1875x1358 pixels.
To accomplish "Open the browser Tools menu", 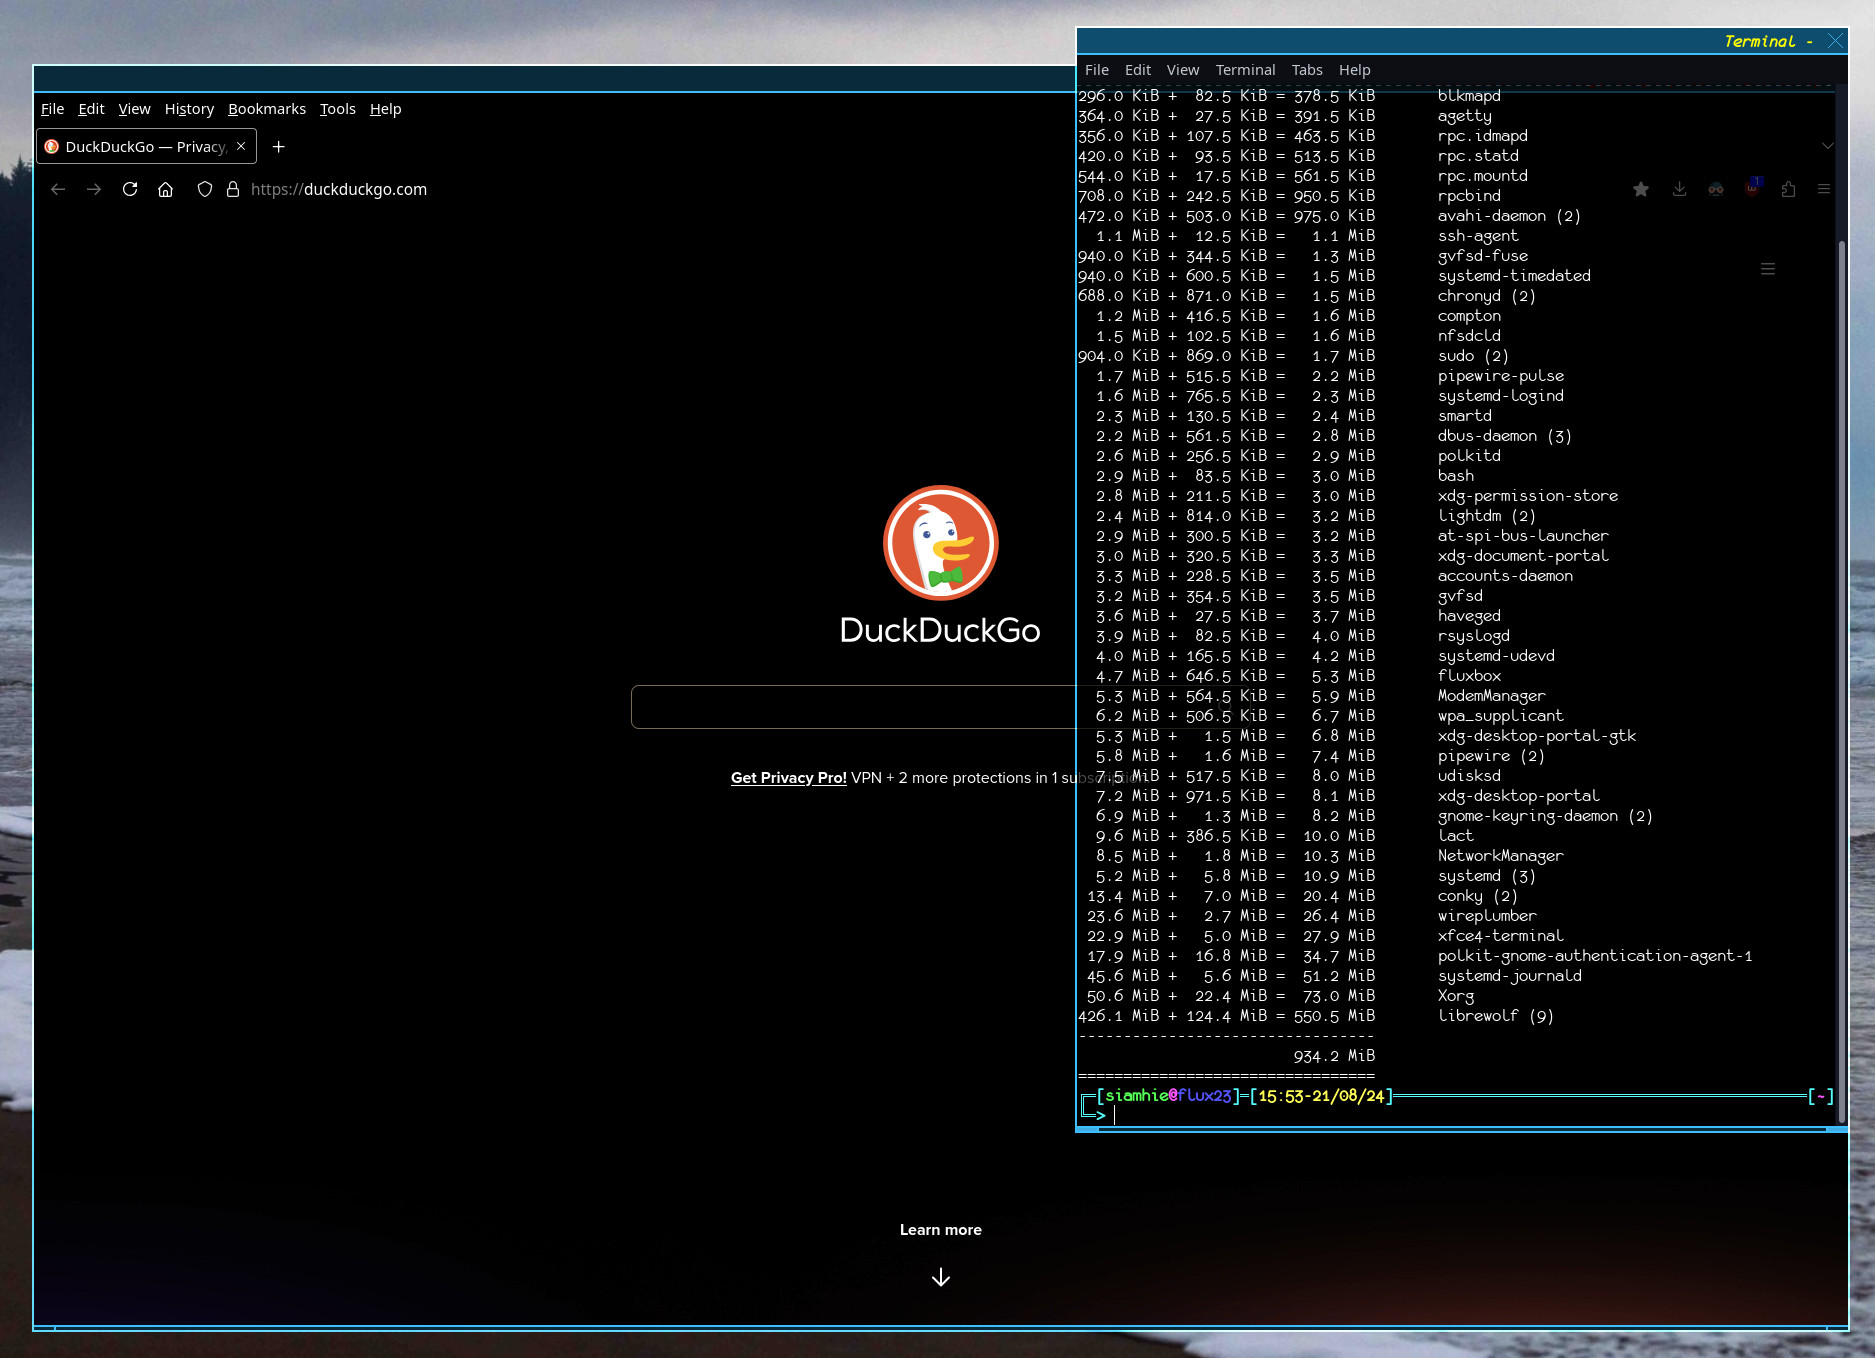I will click(338, 109).
